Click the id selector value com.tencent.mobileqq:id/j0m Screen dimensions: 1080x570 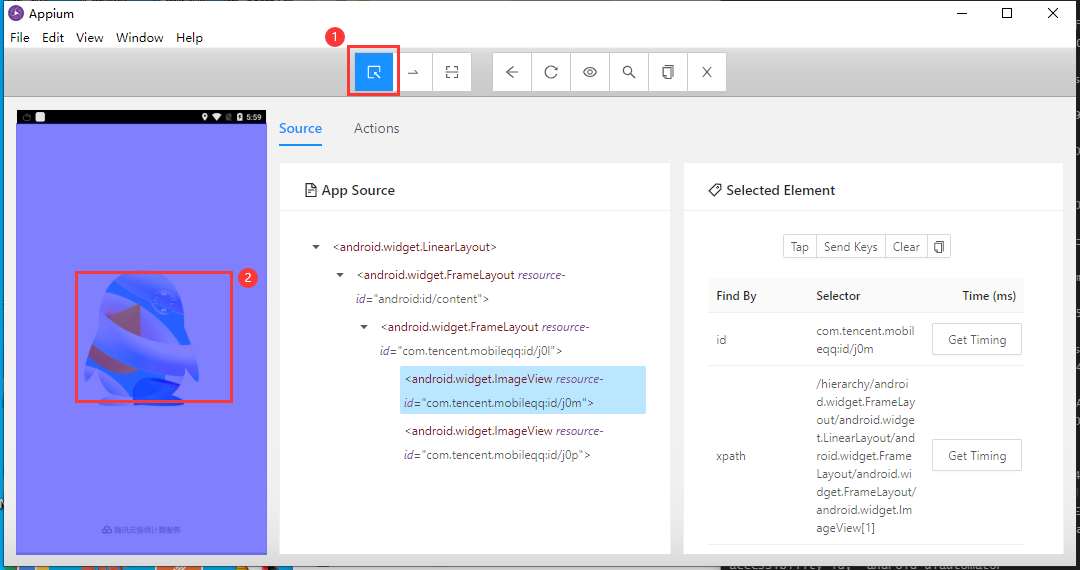(x=865, y=339)
